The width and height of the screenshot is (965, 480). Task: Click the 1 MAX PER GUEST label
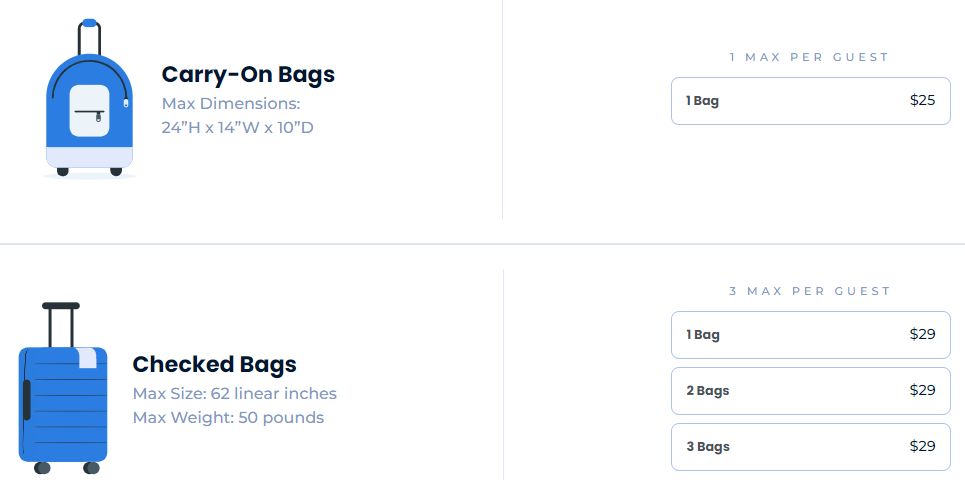809,57
